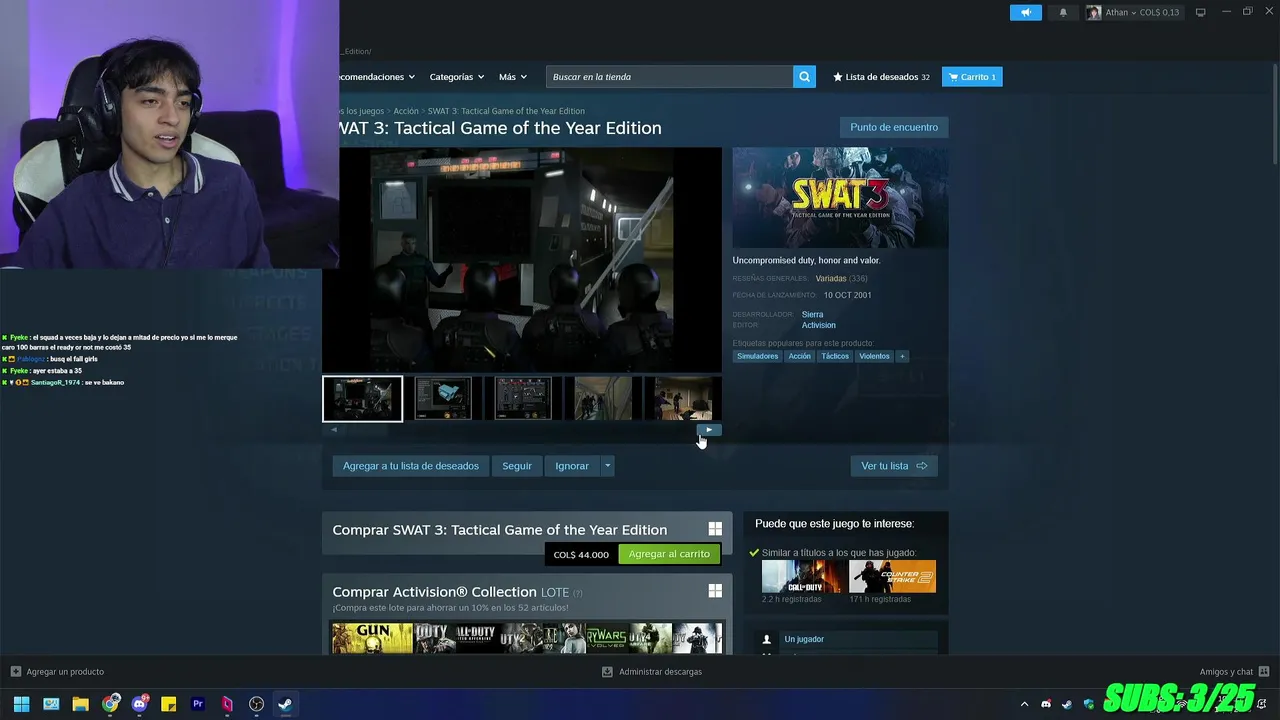Click the store search magnifier button
The width and height of the screenshot is (1280, 720).
(x=804, y=77)
